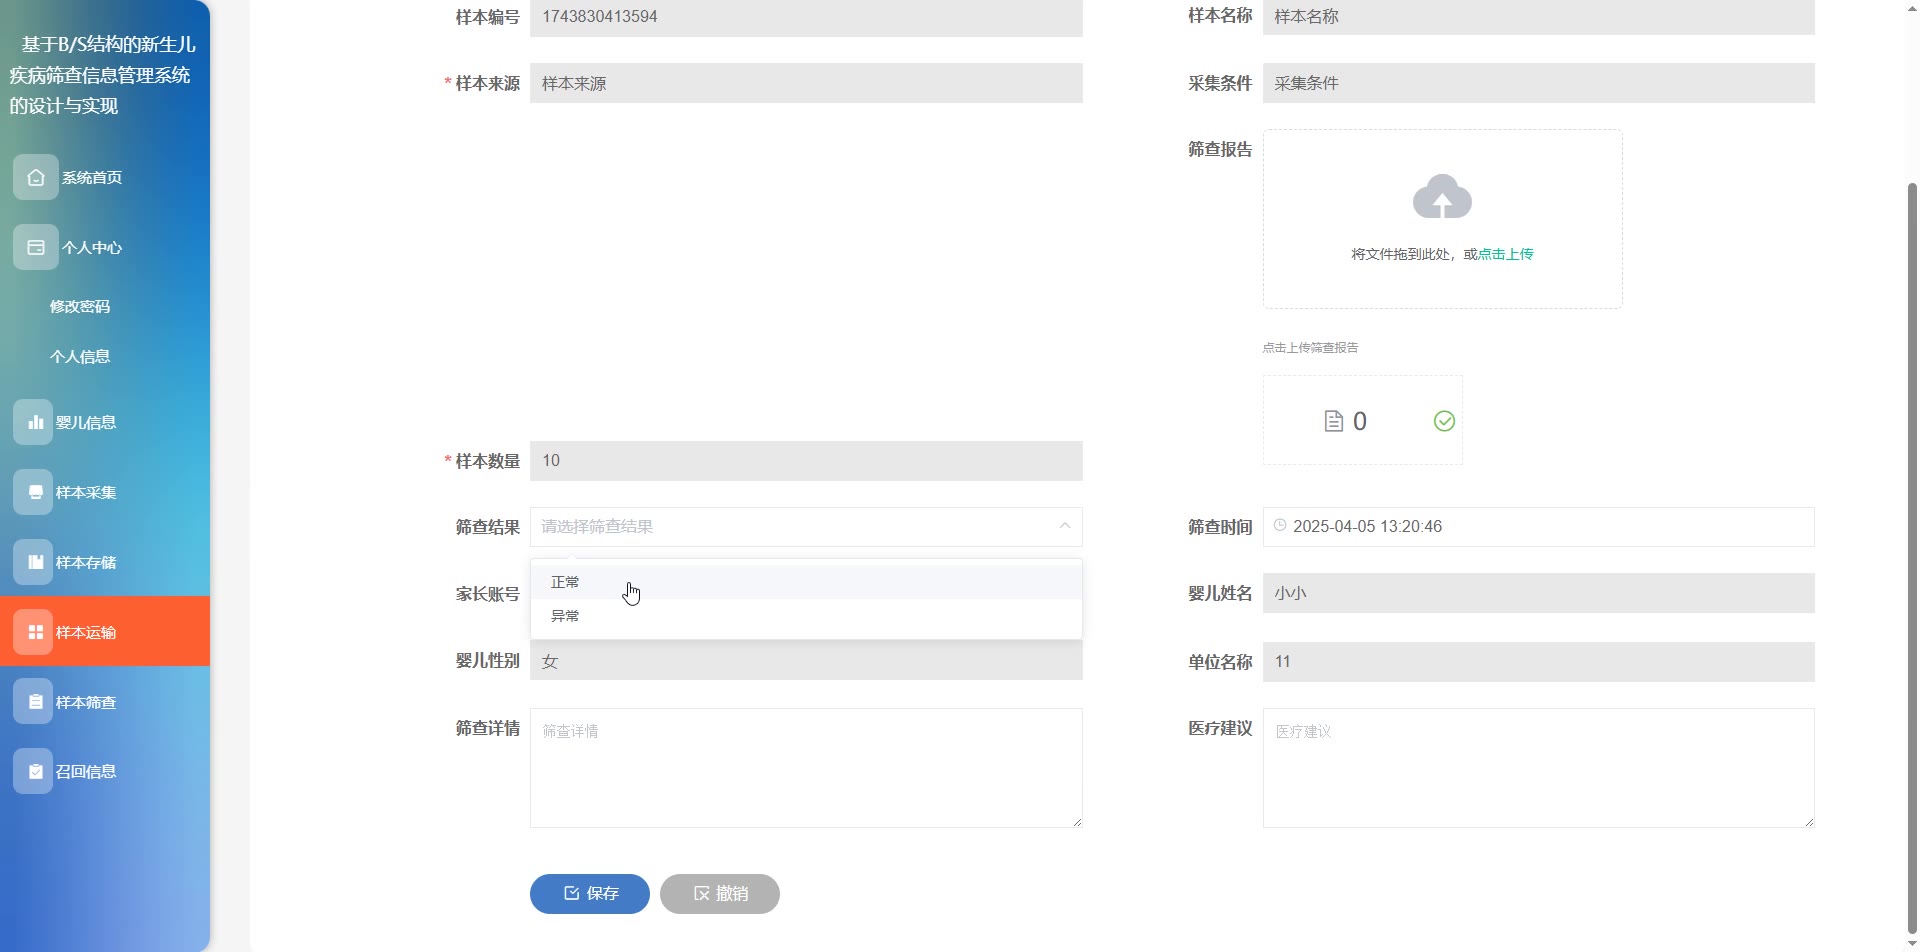The image size is (1920, 952).
Task: Click the green upload success checkmark
Action: pyautogui.click(x=1444, y=421)
